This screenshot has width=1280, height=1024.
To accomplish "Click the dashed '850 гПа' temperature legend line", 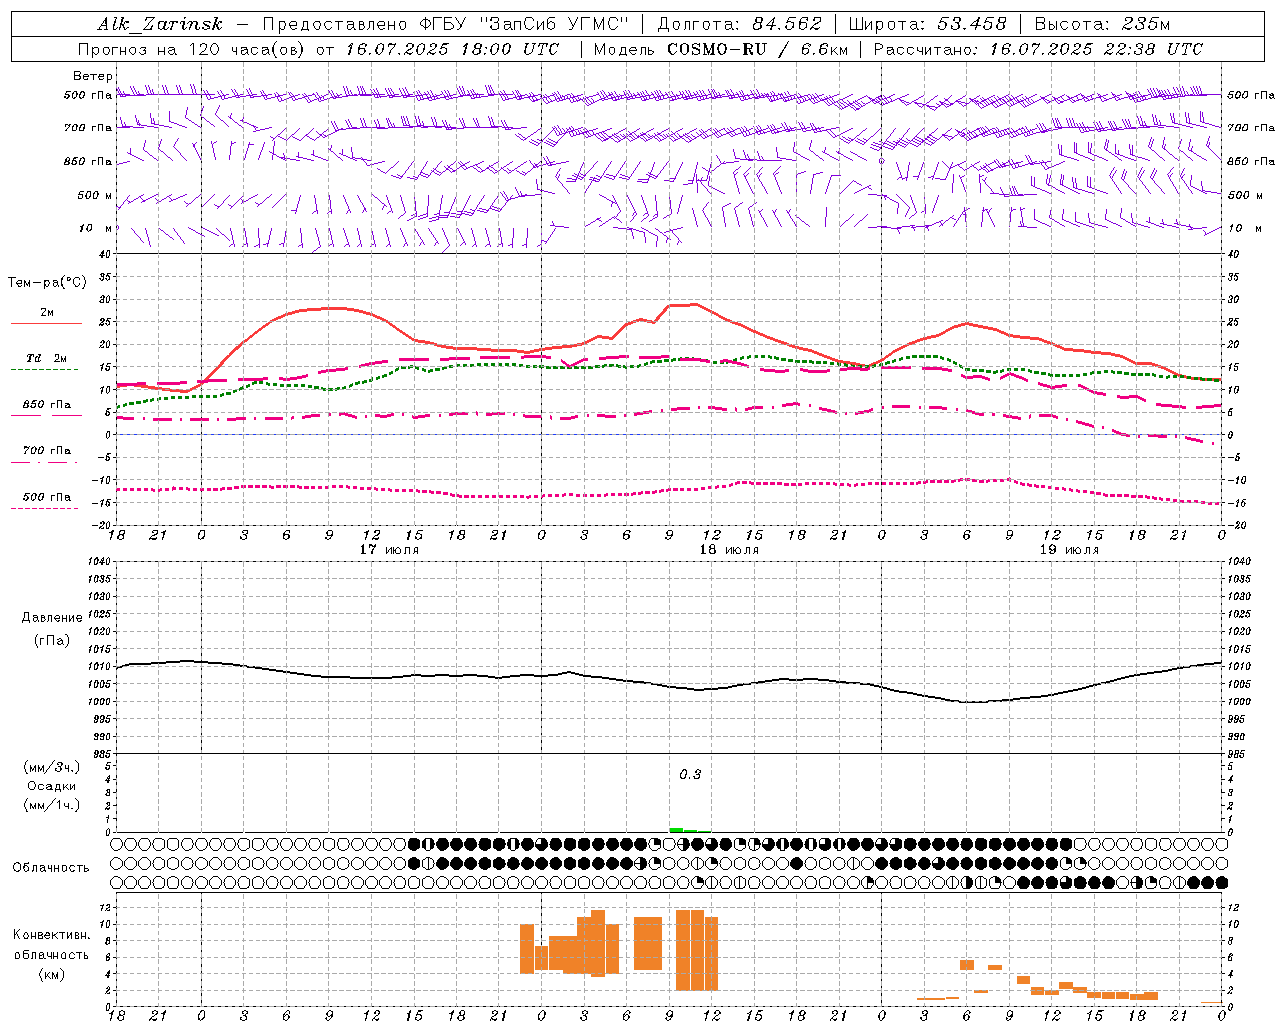I will [x=46, y=415].
